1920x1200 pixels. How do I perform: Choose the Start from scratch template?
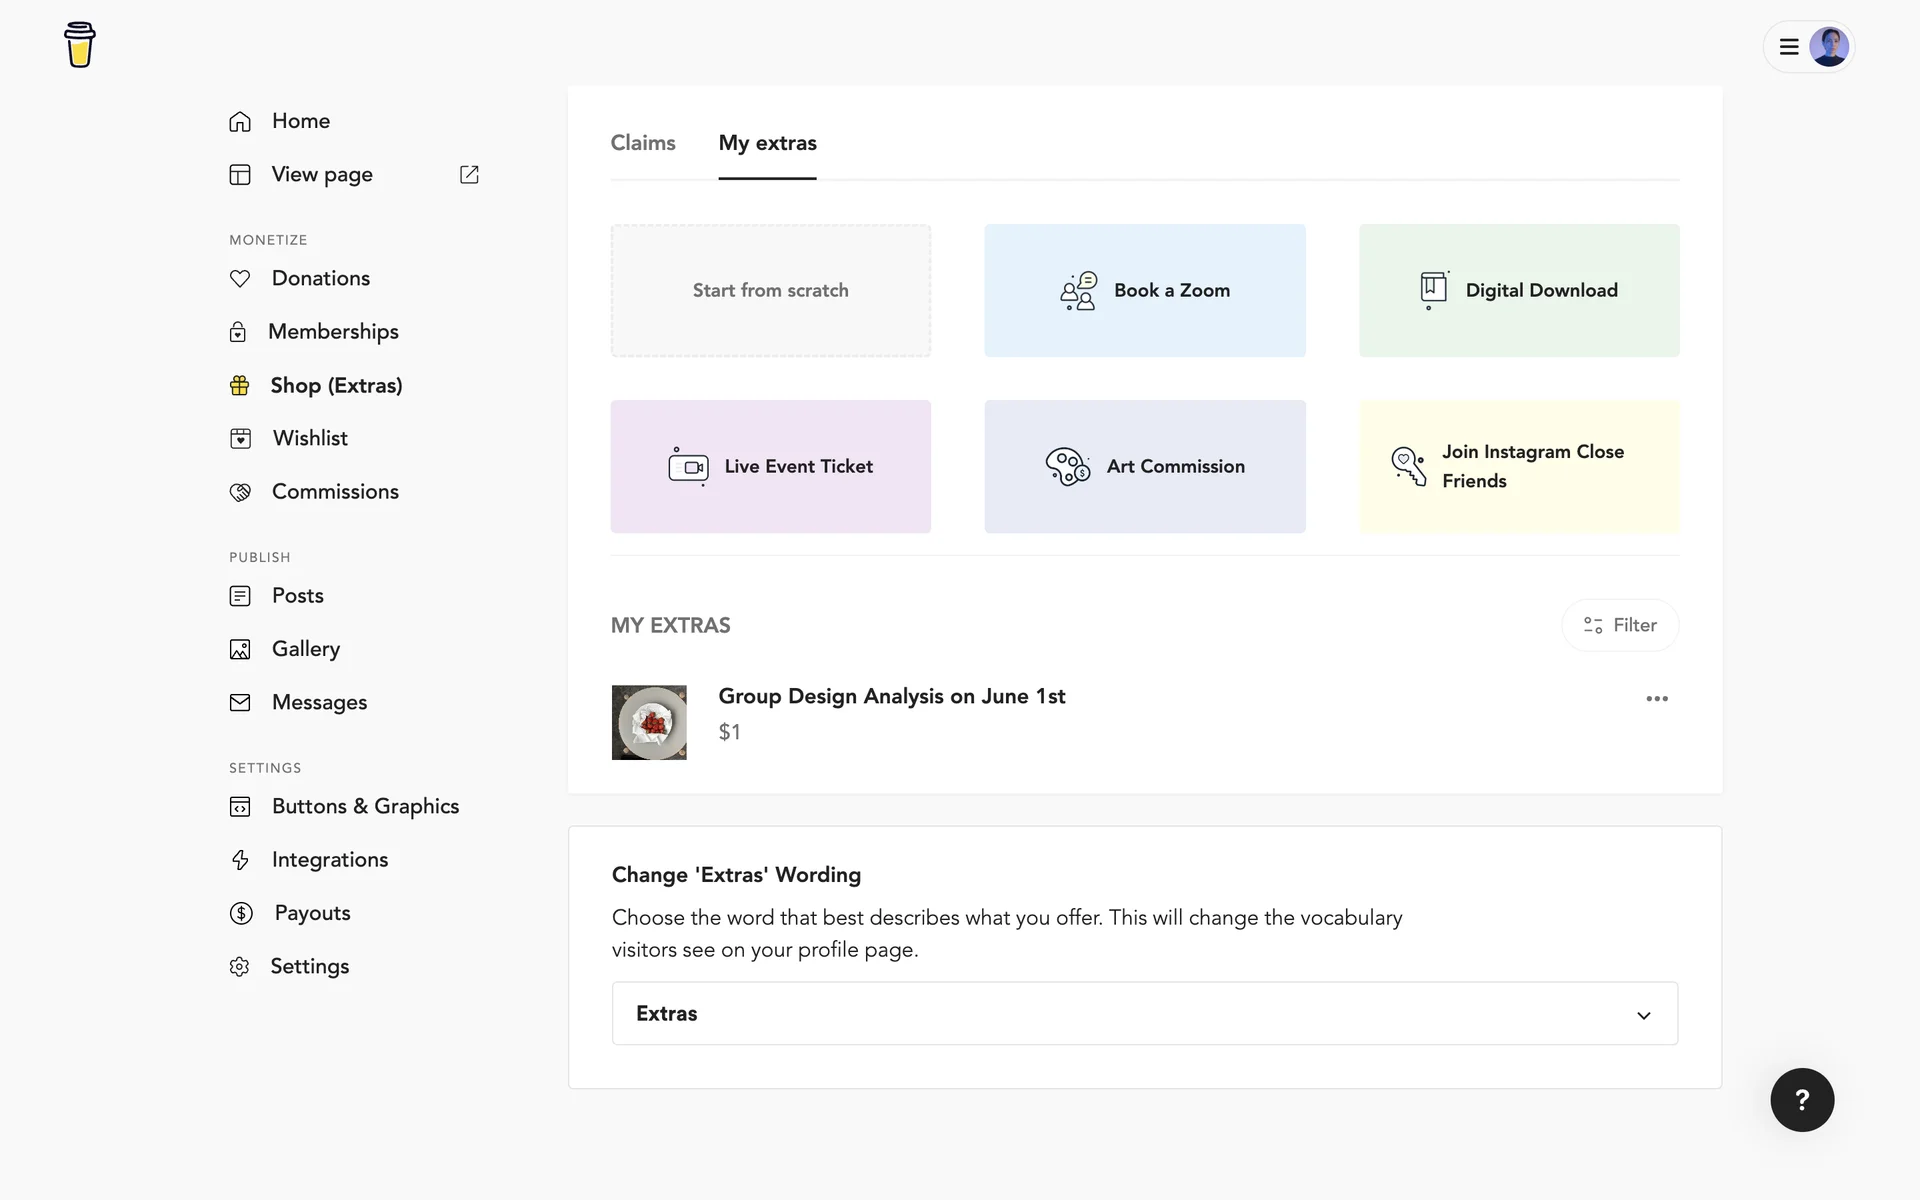click(771, 290)
